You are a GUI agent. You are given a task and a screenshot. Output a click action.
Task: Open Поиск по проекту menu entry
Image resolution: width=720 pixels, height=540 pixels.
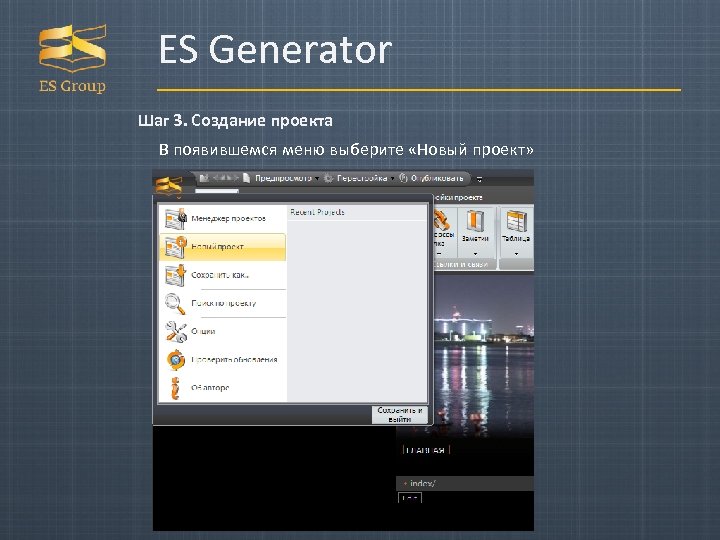(222, 303)
